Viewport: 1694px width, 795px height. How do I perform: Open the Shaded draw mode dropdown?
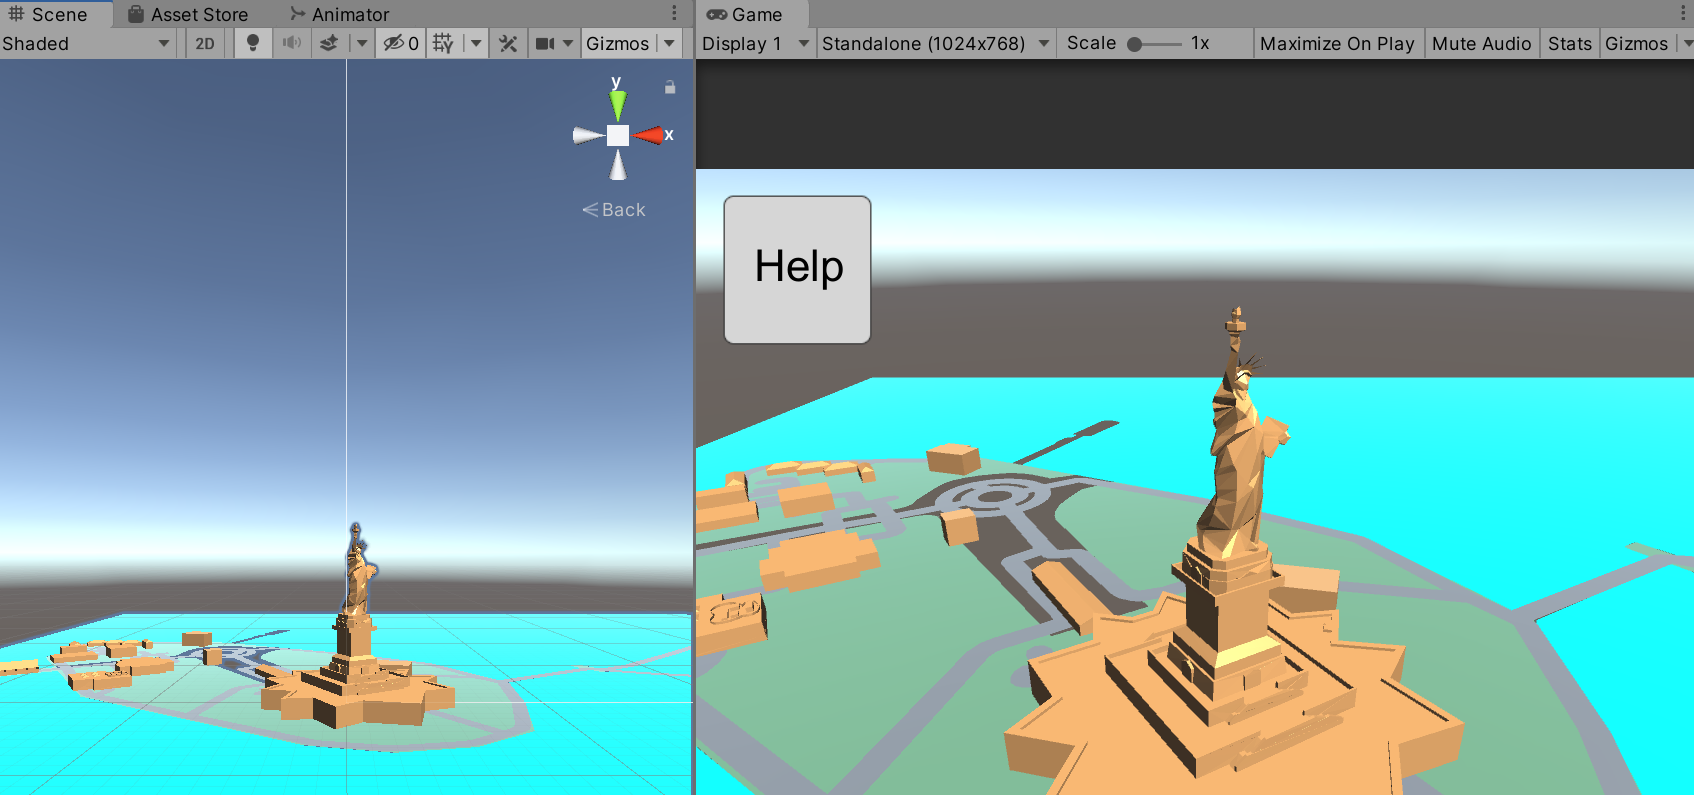(x=87, y=43)
